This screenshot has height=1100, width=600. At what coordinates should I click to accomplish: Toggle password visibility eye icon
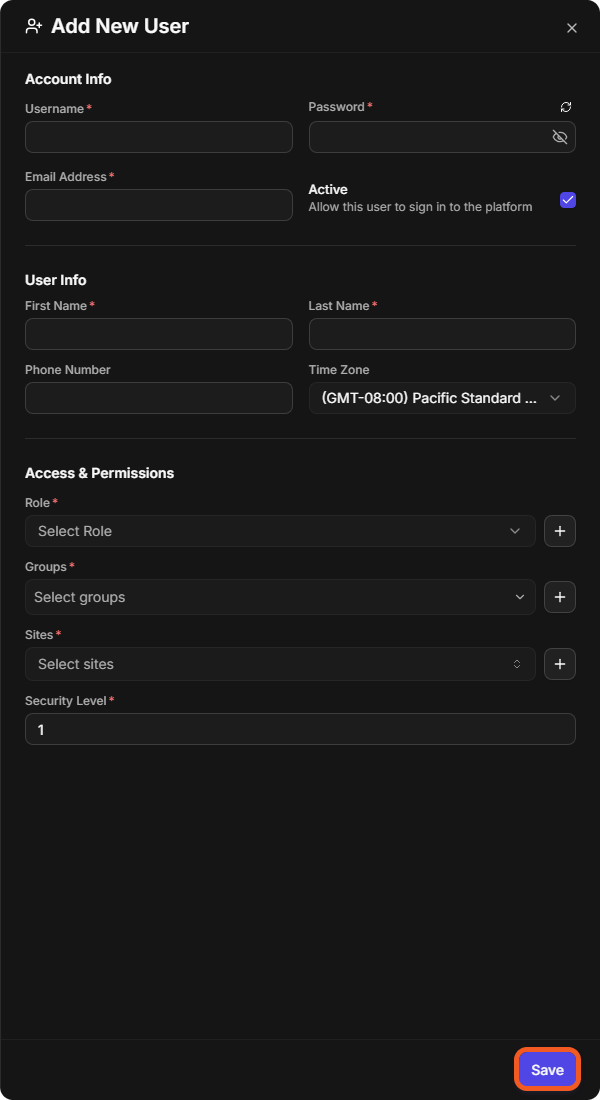pos(559,137)
